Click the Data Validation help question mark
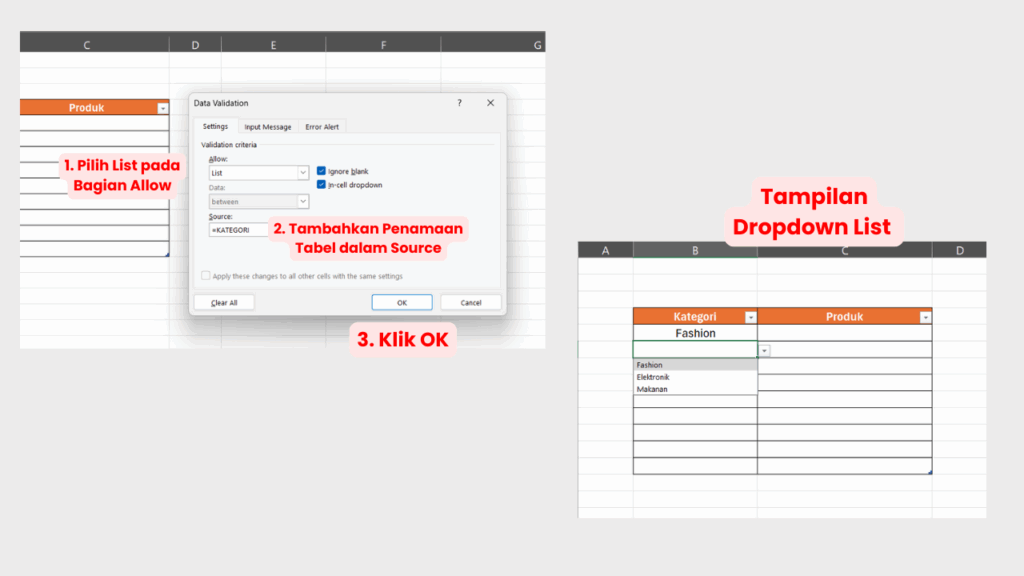The height and width of the screenshot is (576, 1024). [459, 103]
